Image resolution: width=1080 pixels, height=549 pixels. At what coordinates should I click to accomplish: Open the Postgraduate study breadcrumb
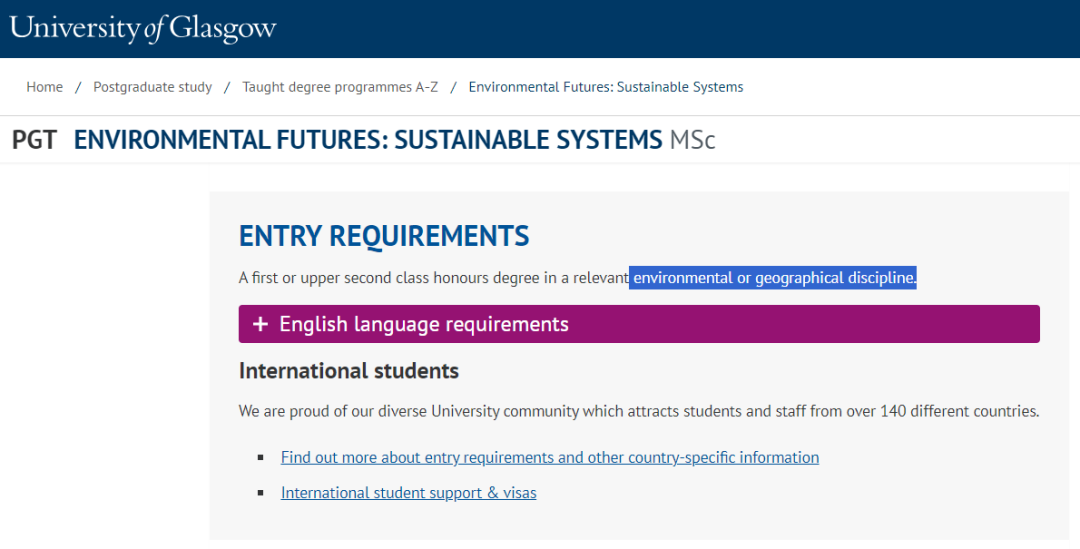[153, 87]
